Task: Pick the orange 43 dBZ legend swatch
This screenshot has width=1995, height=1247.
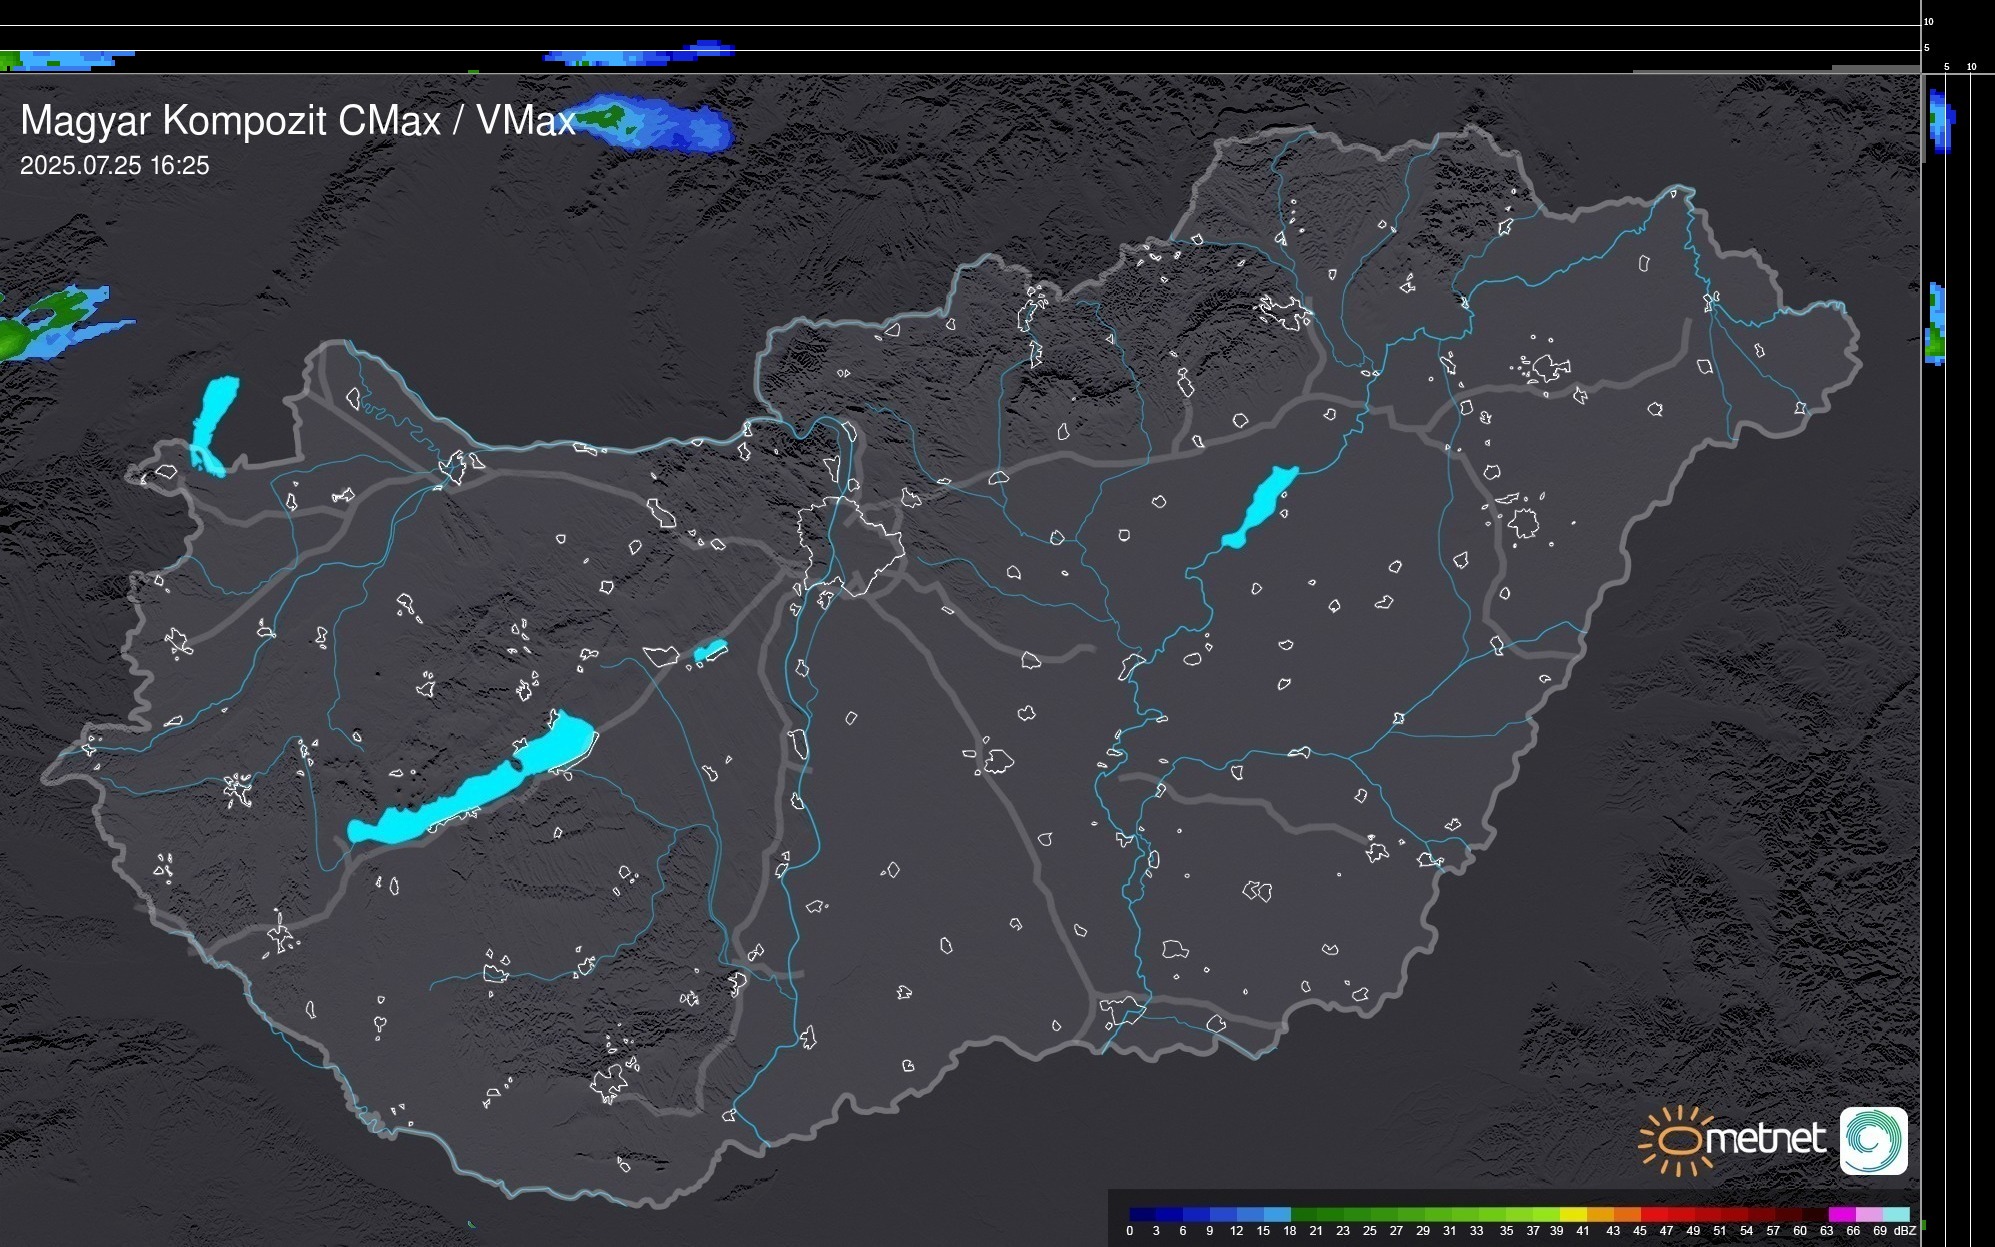Action: tap(1627, 1214)
